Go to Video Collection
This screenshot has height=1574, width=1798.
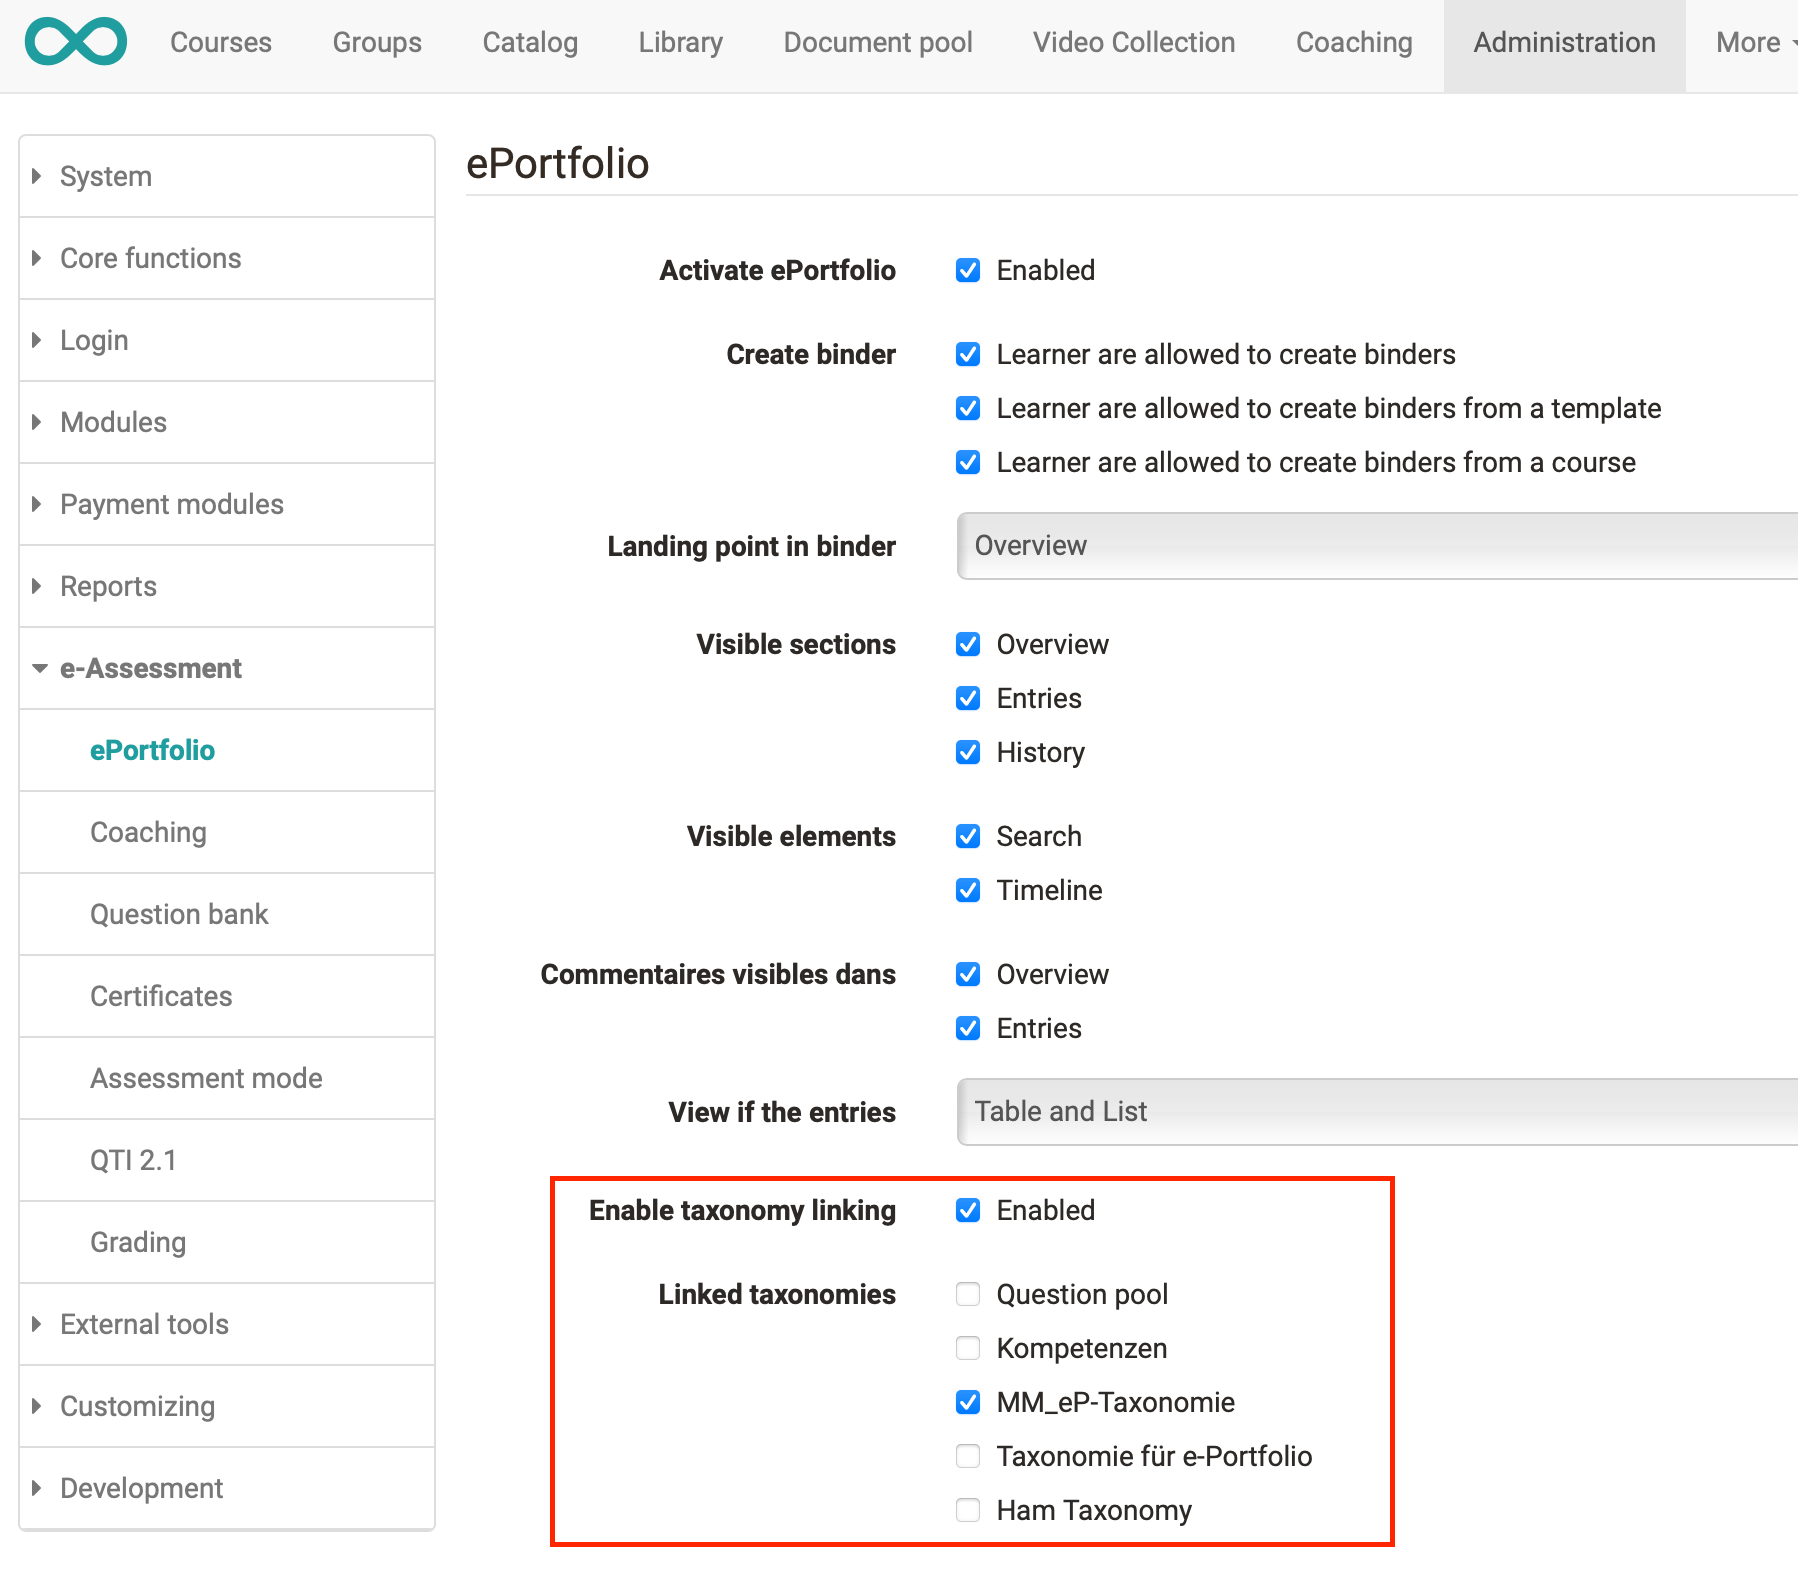click(x=1133, y=42)
